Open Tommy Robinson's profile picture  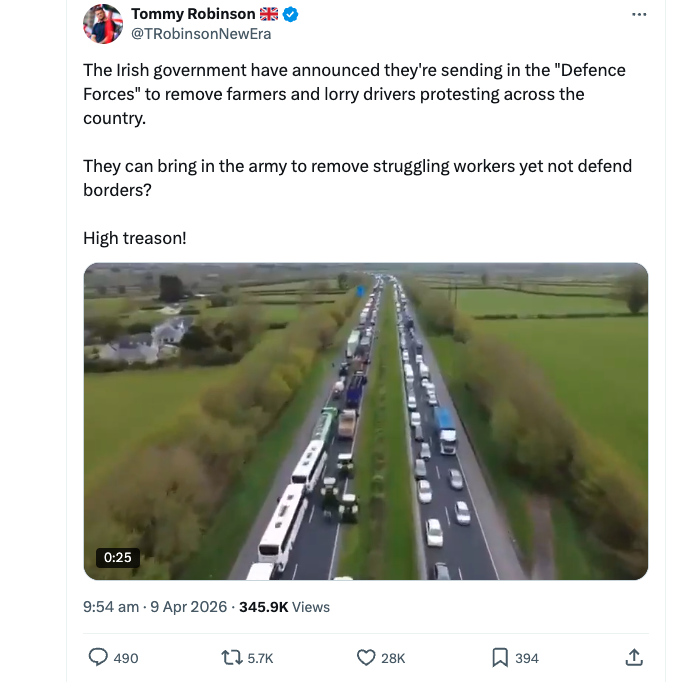click(x=103, y=24)
